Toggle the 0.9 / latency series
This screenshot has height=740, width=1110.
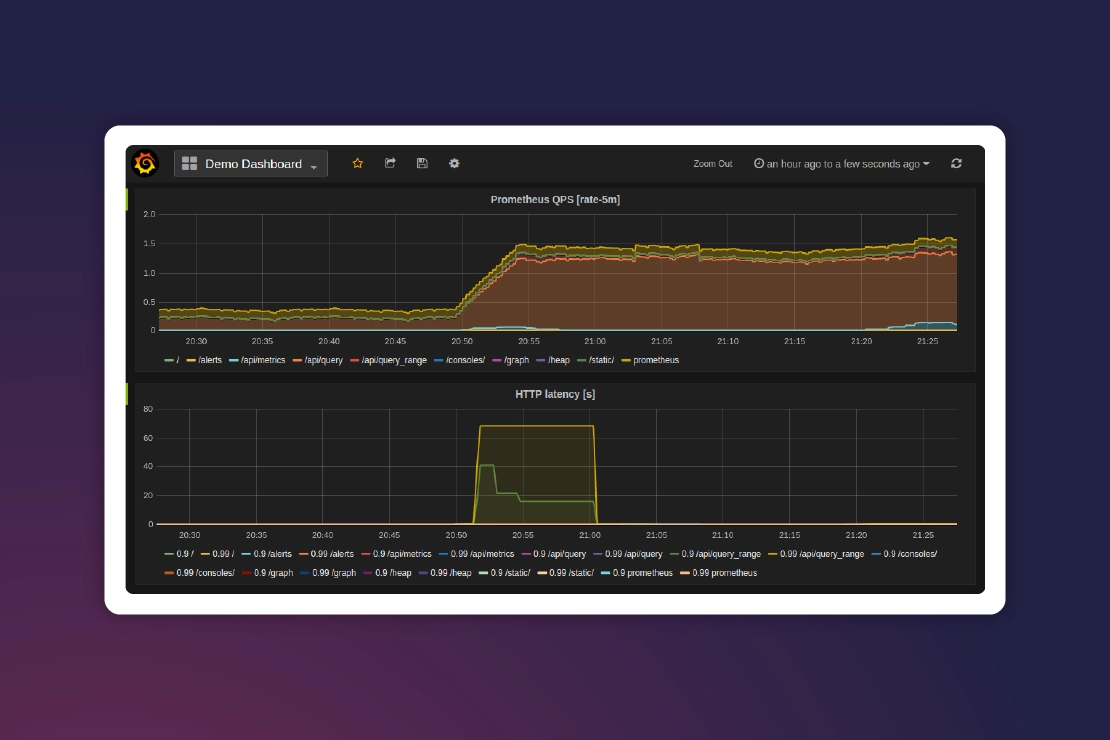(x=179, y=554)
